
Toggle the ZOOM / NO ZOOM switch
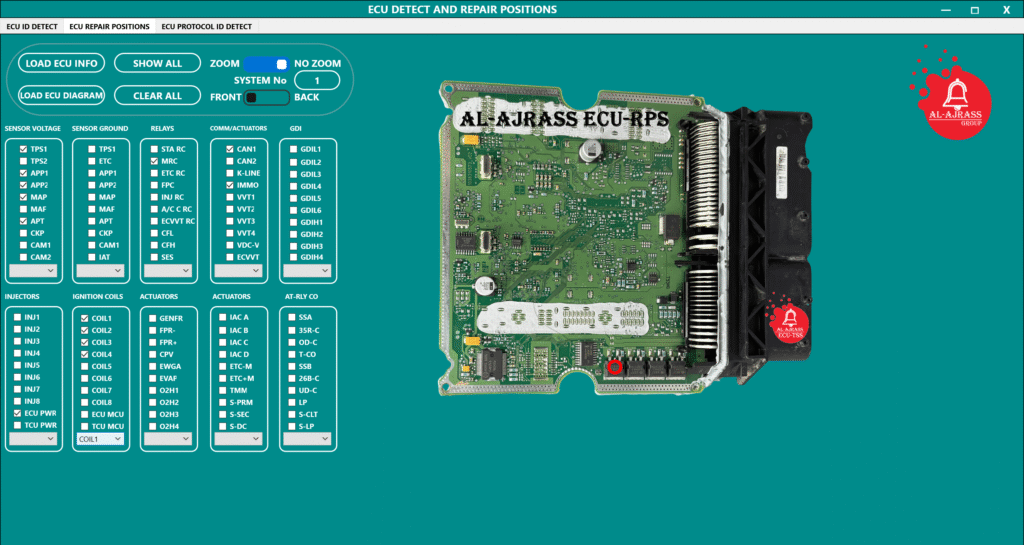pos(266,64)
